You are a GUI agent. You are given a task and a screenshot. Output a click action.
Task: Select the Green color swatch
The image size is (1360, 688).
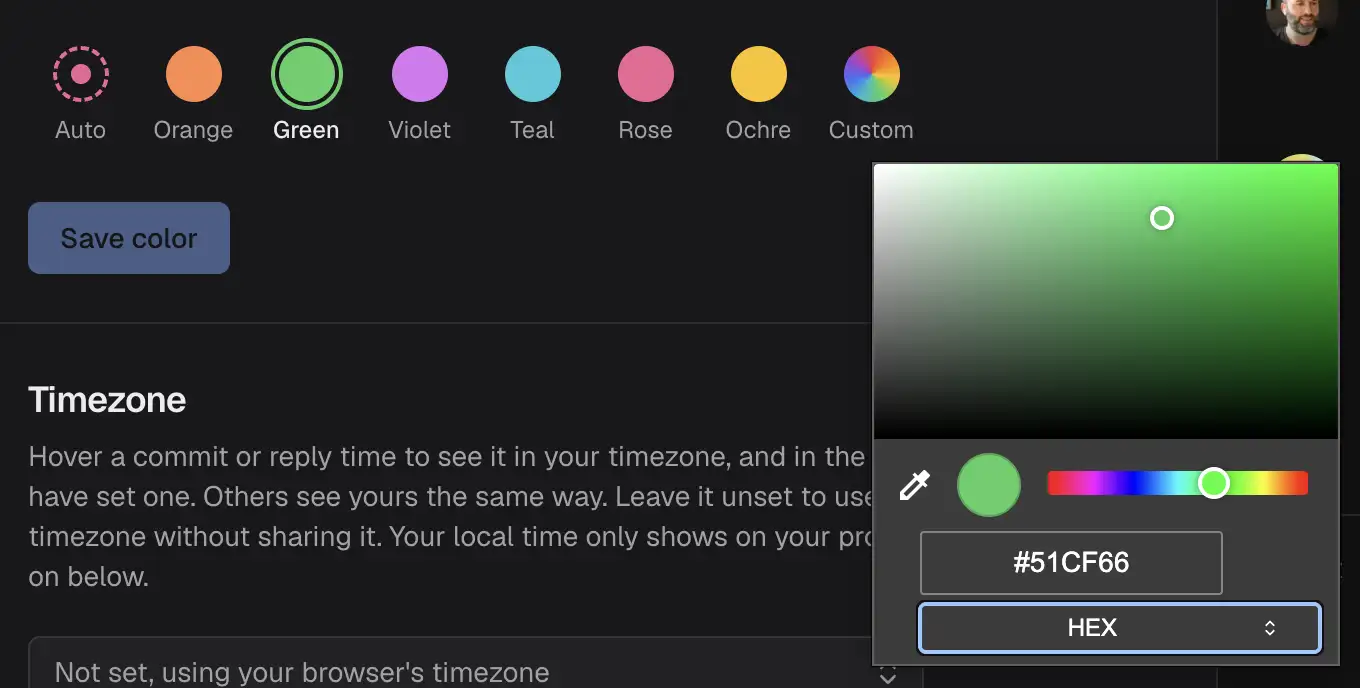[x=307, y=74]
